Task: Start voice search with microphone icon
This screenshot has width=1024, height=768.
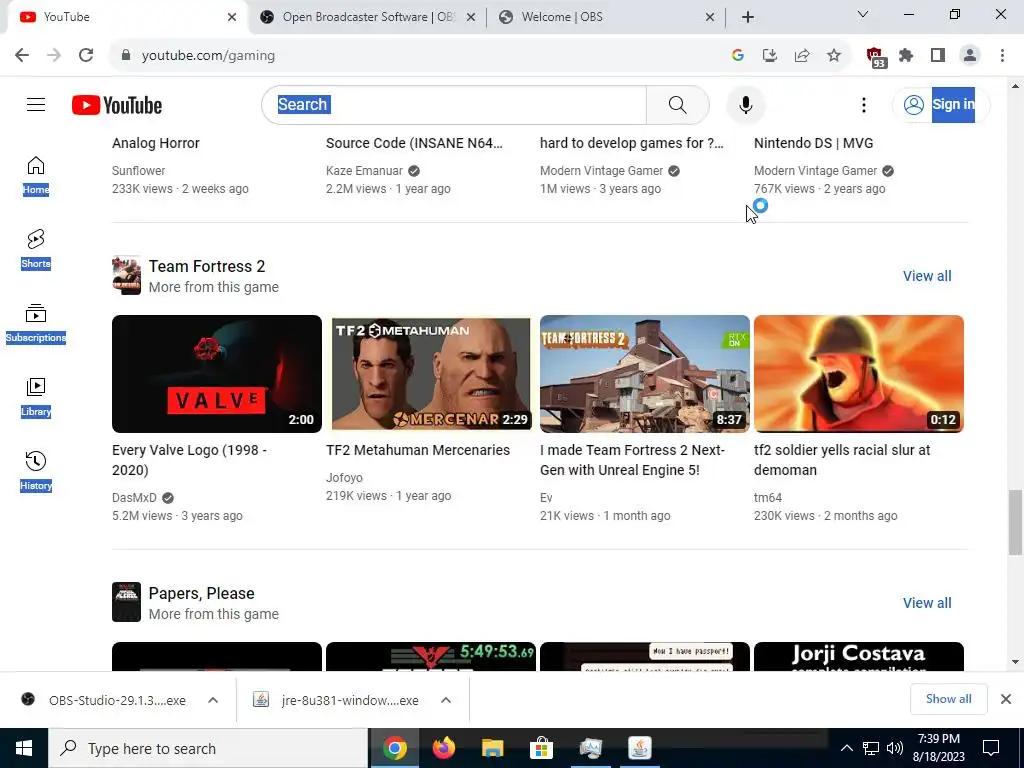Action: pos(745,104)
